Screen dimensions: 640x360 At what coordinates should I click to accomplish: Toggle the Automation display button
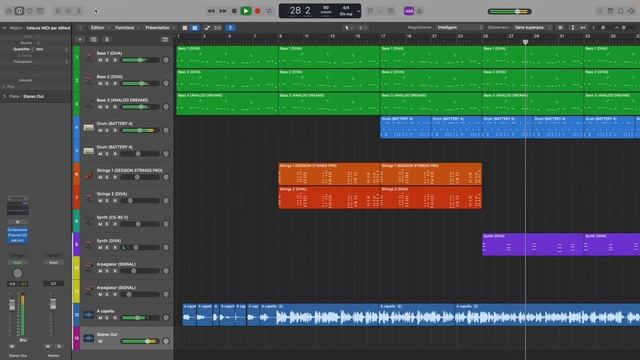click(207, 28)
